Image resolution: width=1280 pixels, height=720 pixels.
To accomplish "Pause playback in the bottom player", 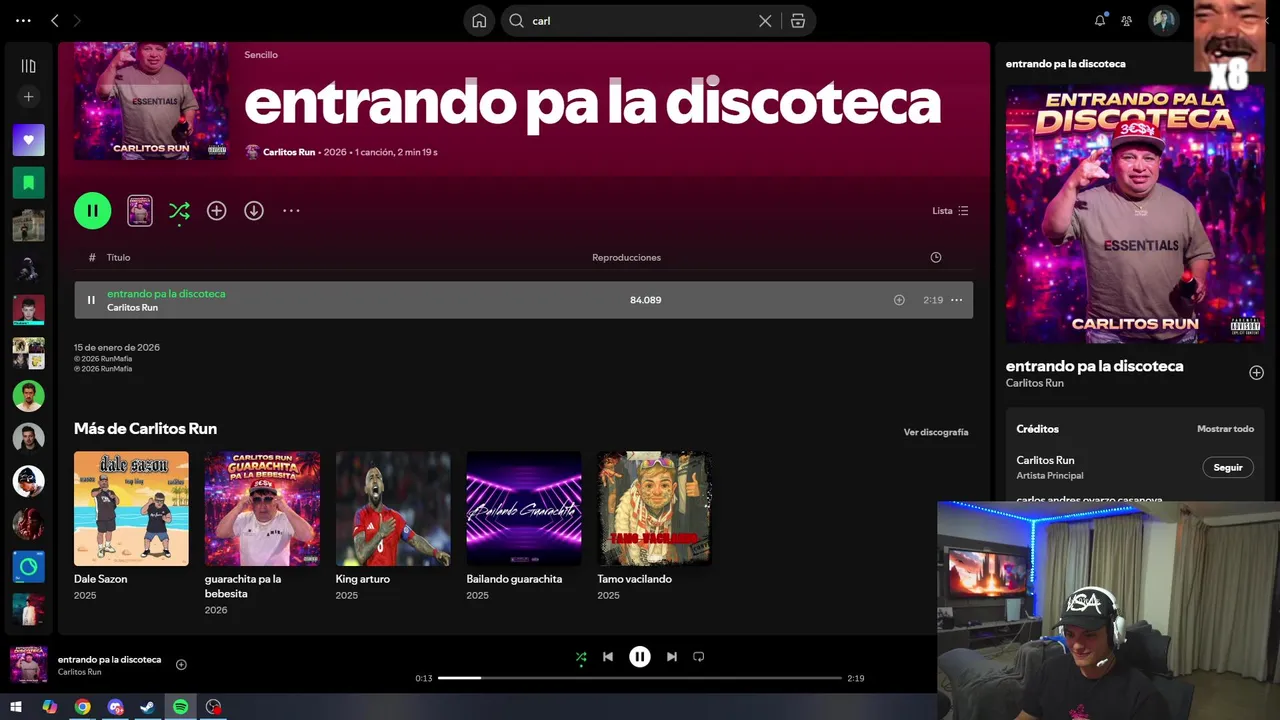I will pos(640,657).
